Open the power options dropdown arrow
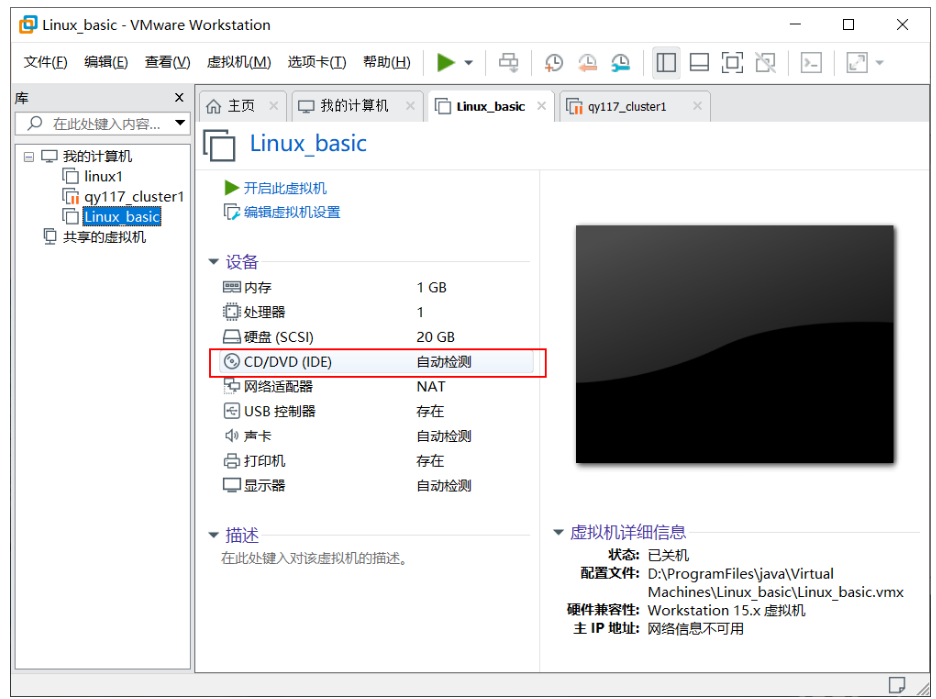Image resolution: width=936 pixels, height=699 pixels. (x=469, y=62)
